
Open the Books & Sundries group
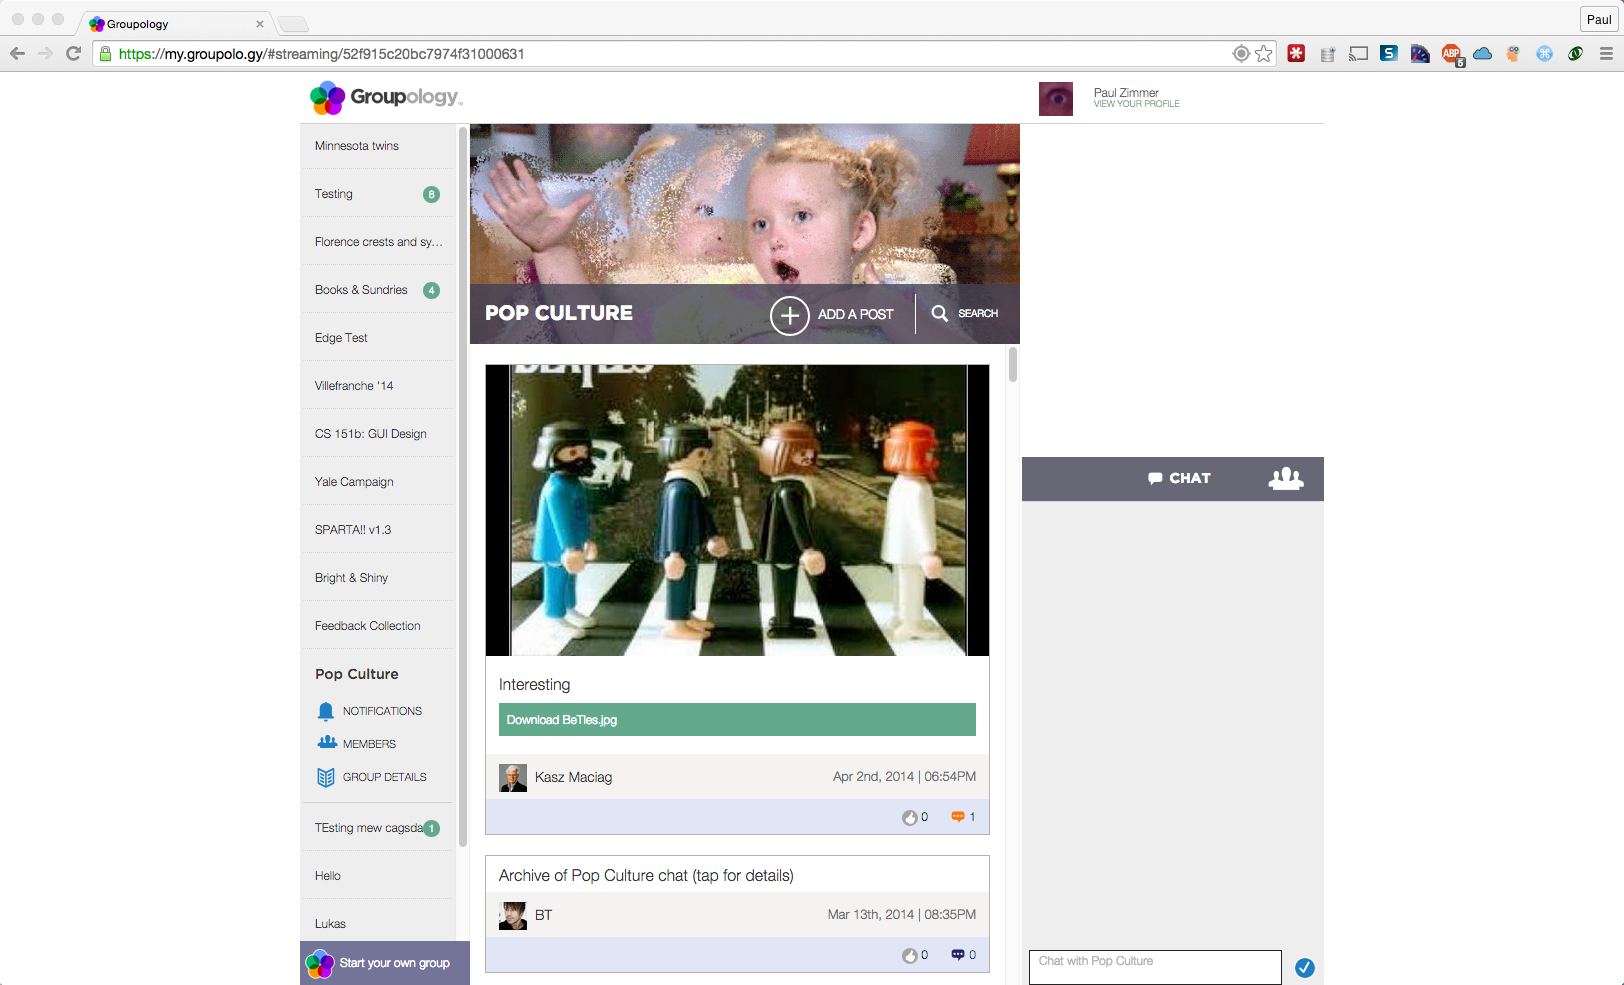[361, 290]
